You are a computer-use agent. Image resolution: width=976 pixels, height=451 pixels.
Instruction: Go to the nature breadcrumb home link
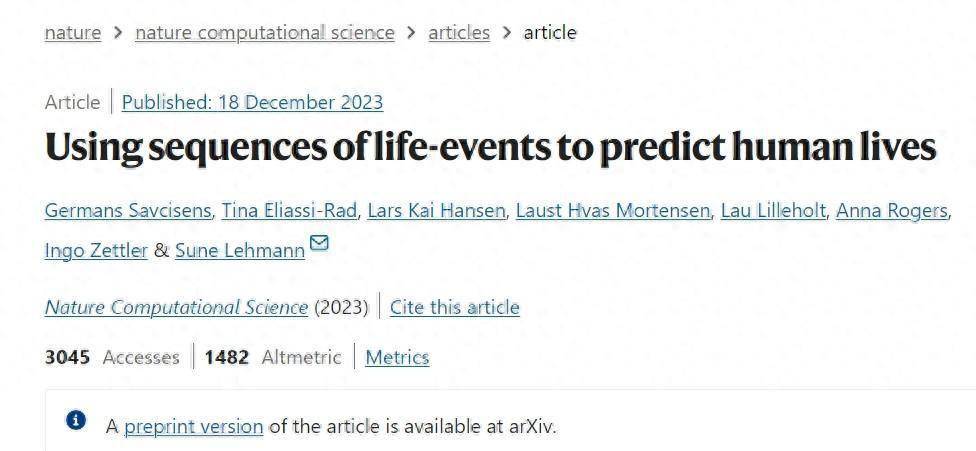pyautogui.click(x=73, y=32)
